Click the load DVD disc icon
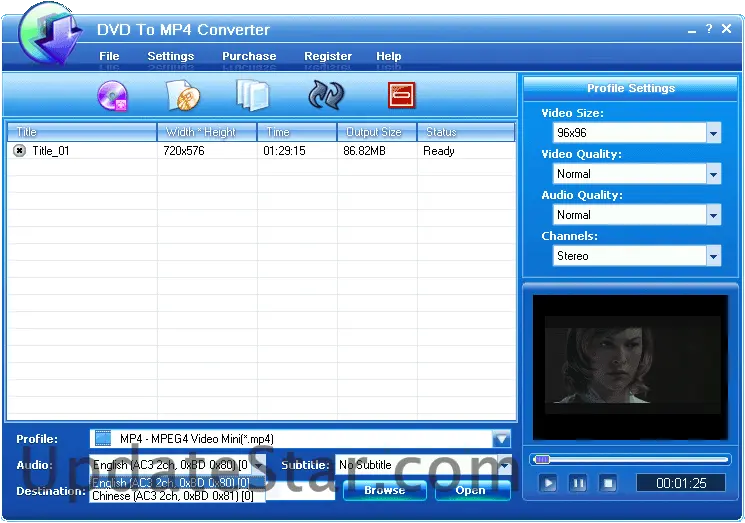745x523 pixels. 112,96
